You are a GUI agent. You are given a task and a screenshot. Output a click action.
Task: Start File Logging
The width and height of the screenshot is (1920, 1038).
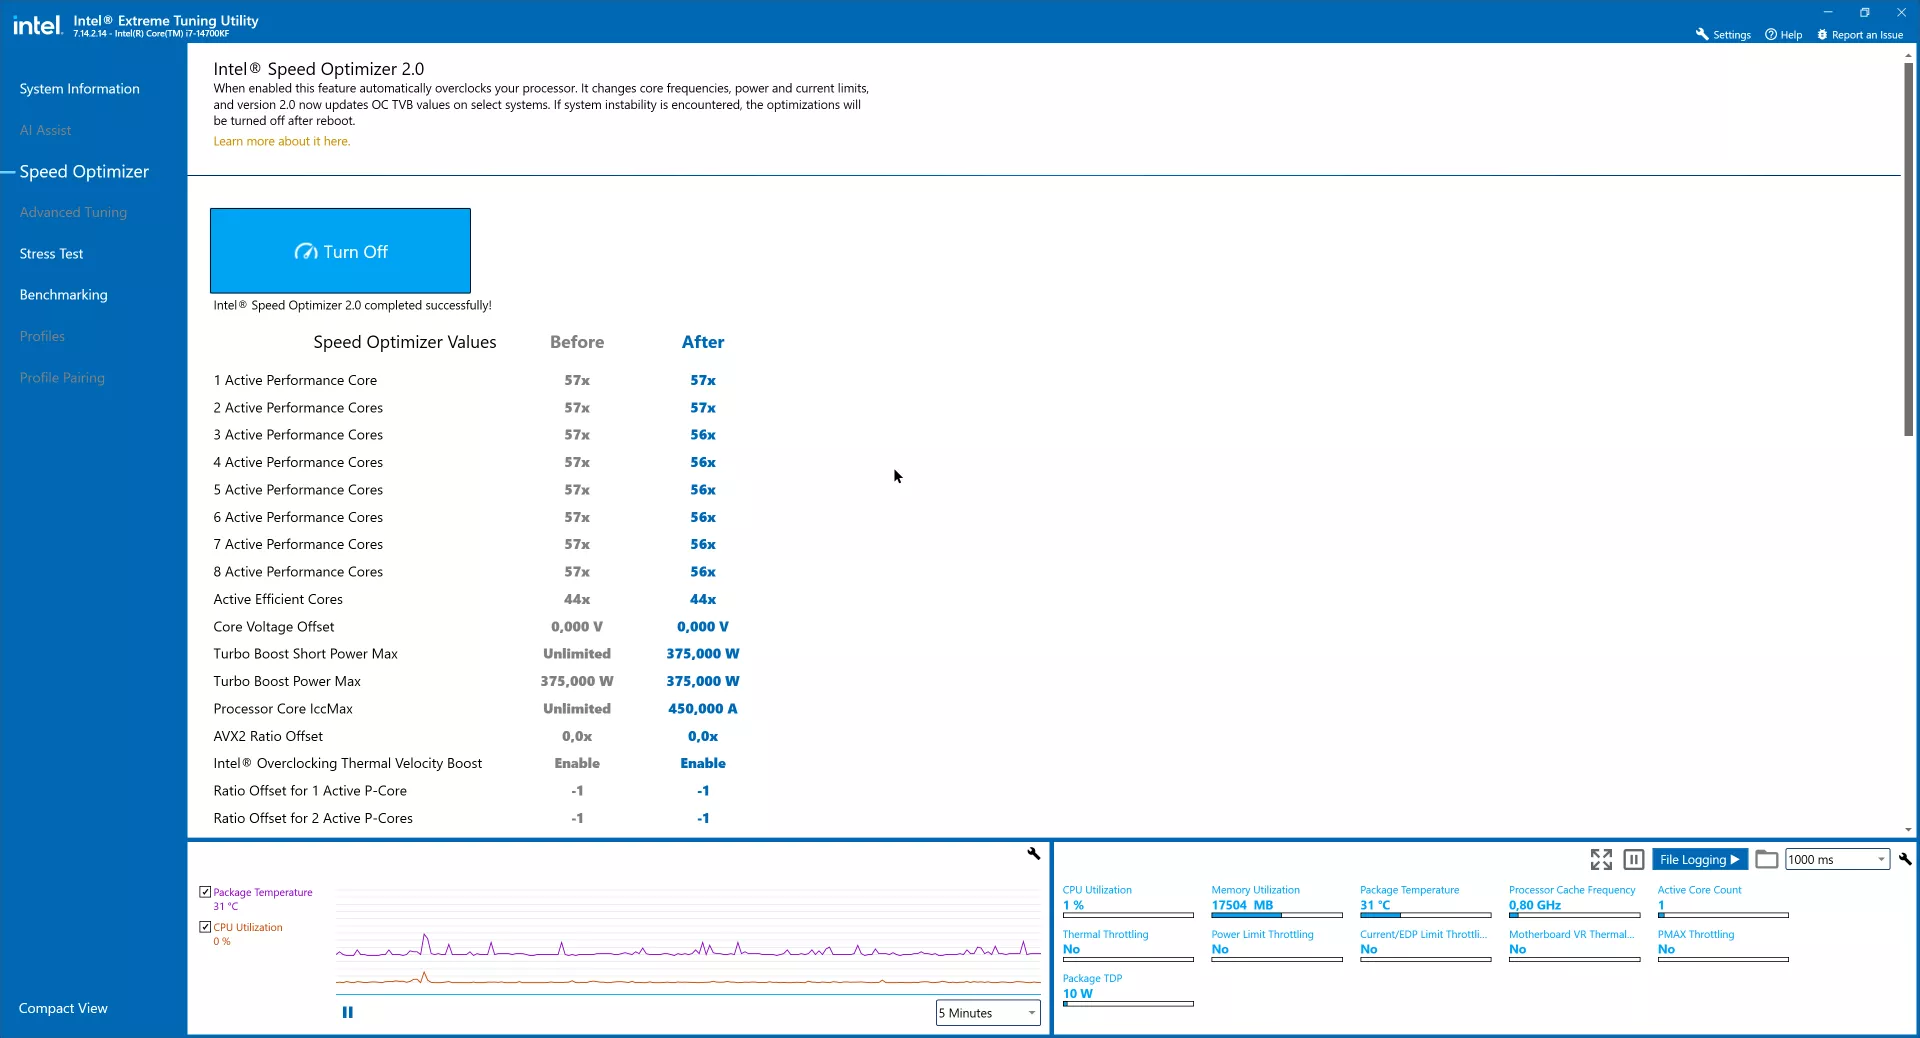point(1699,859)
